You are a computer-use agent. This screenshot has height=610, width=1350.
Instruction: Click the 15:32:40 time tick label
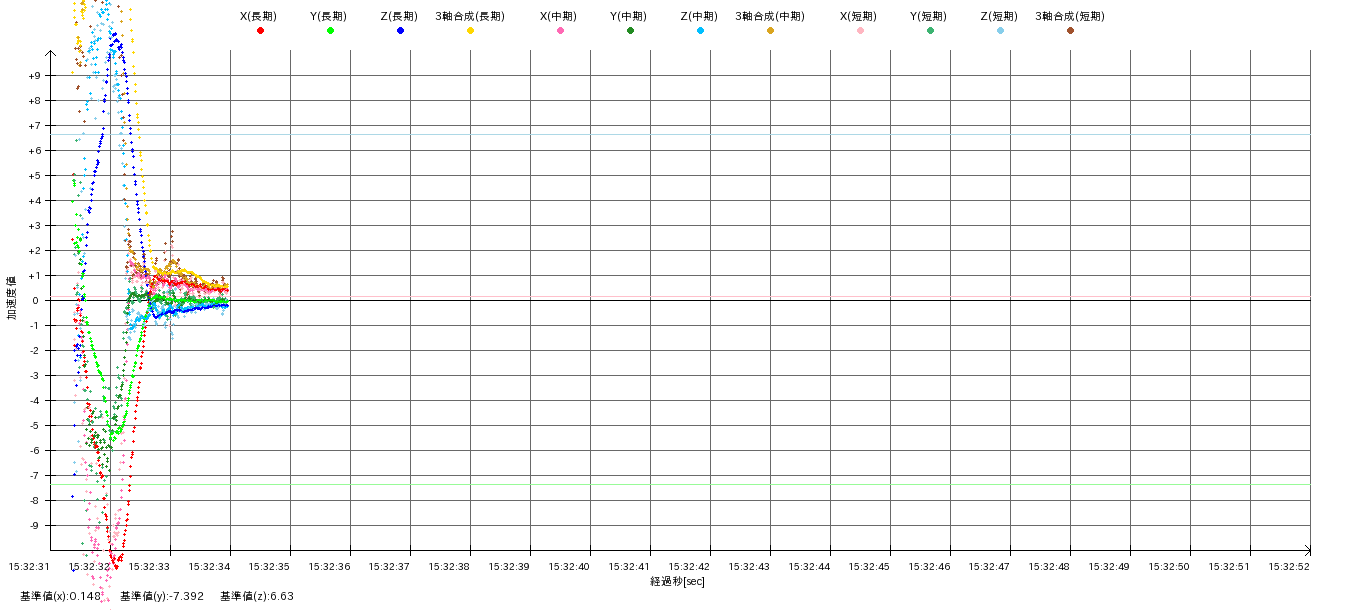pyautogui.click(x=570, y=566)
